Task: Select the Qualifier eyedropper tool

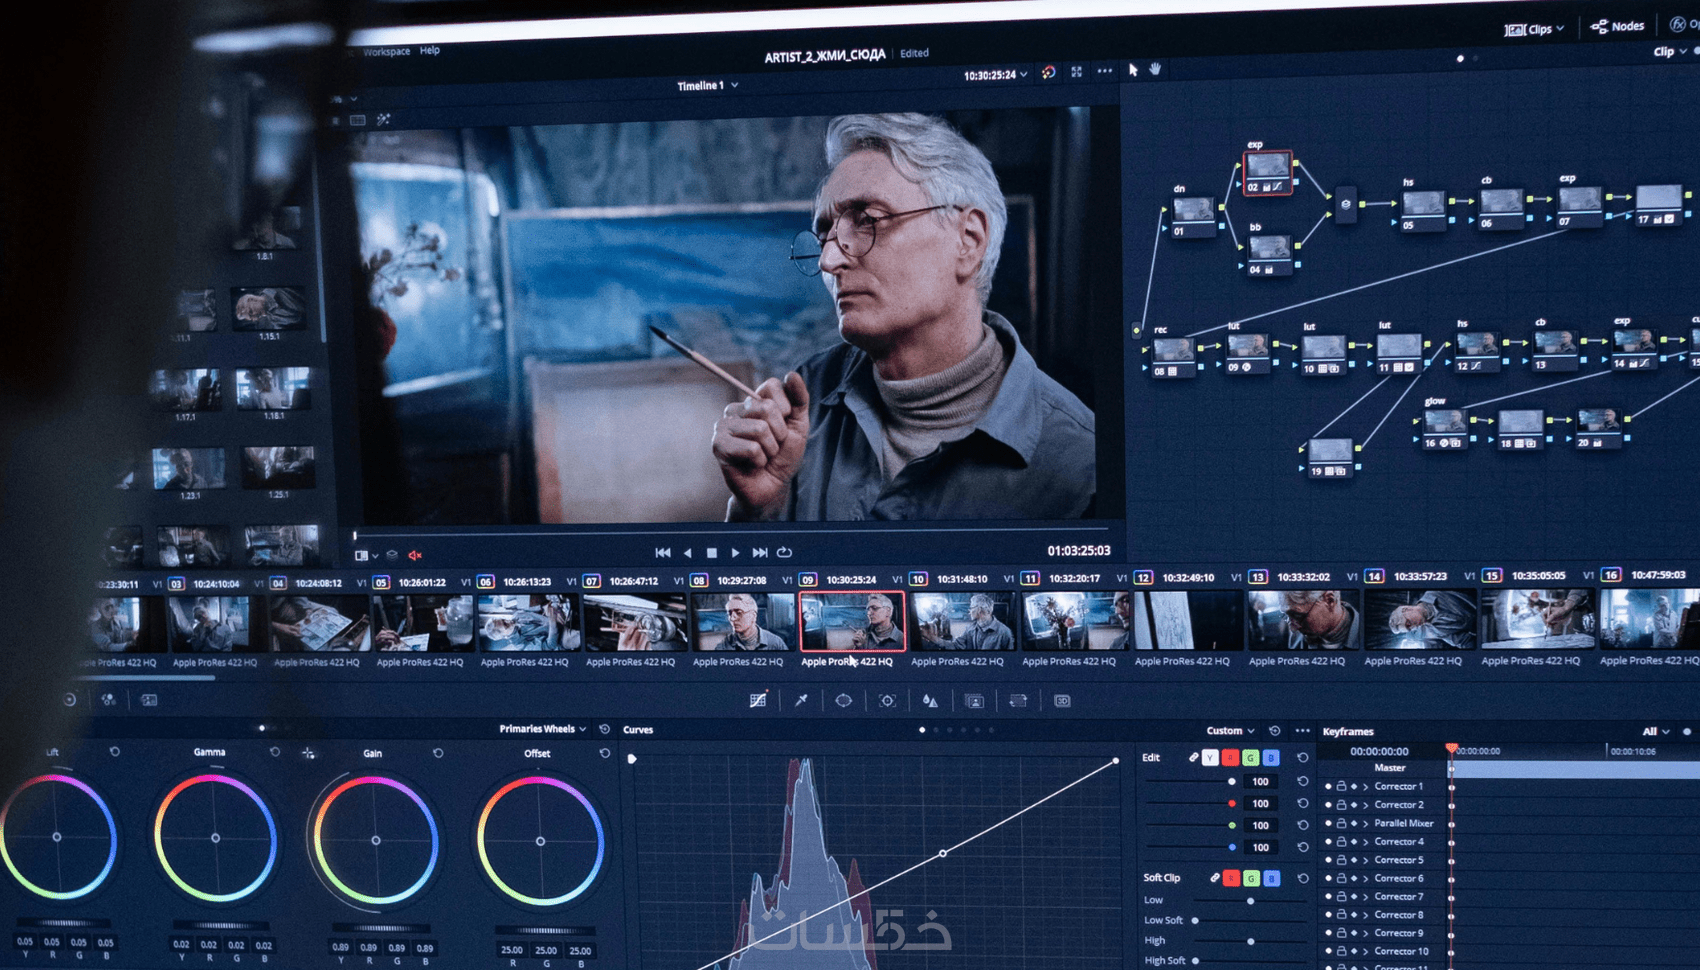Action: point(801,700)
